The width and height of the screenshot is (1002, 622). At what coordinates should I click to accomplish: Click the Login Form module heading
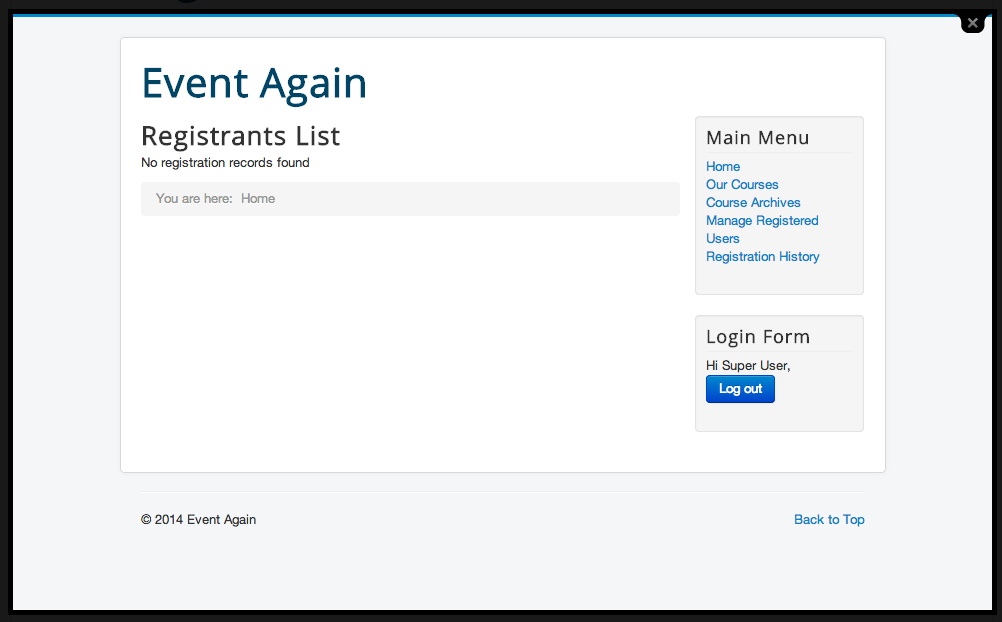pyautogui.click(x=757, y=337)
